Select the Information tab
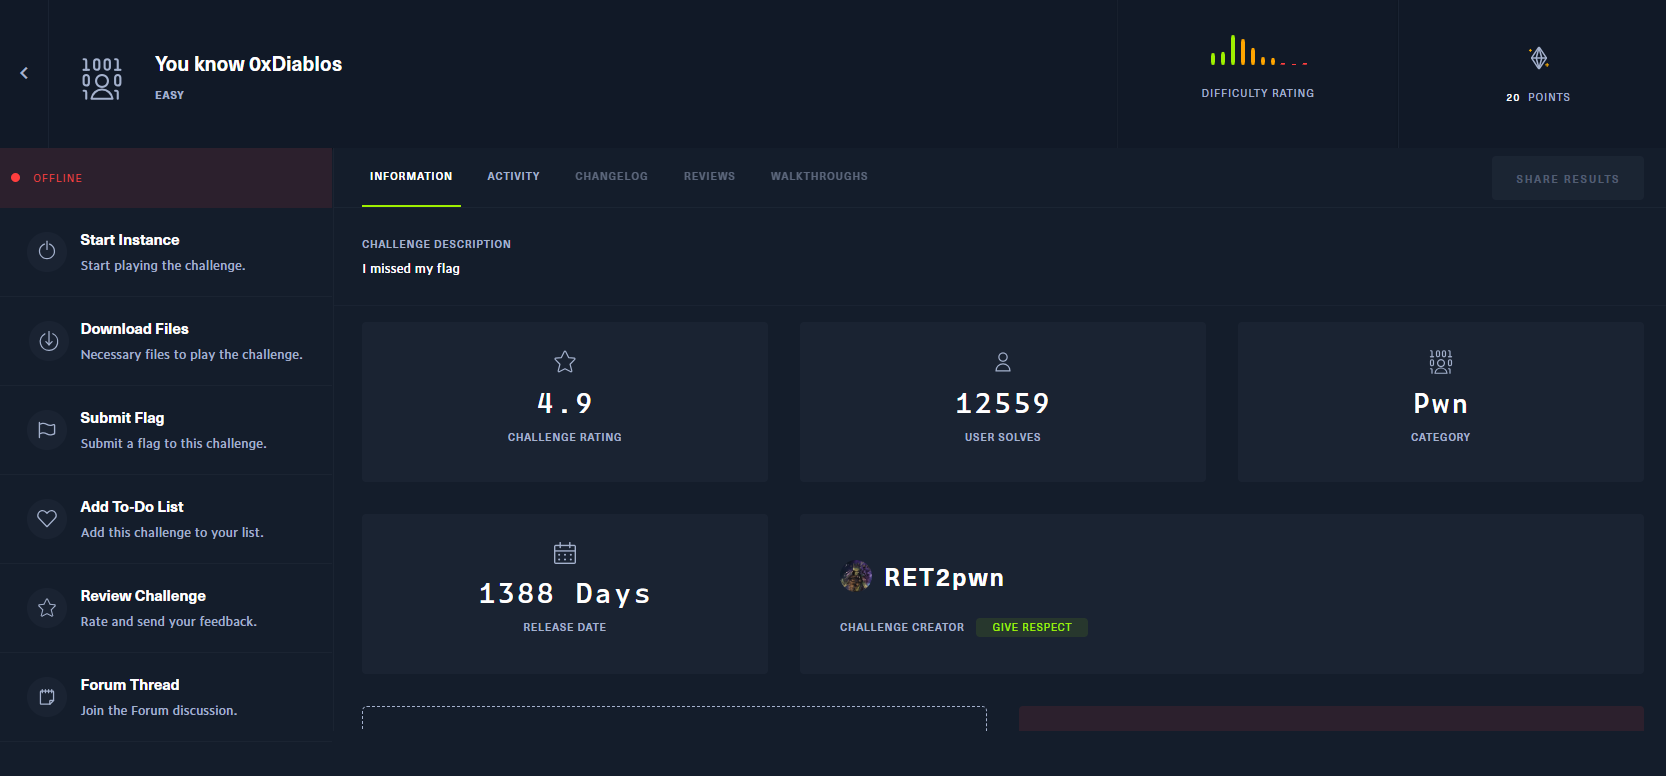Screen dimensions: 1666x776 tap(411, 177)
